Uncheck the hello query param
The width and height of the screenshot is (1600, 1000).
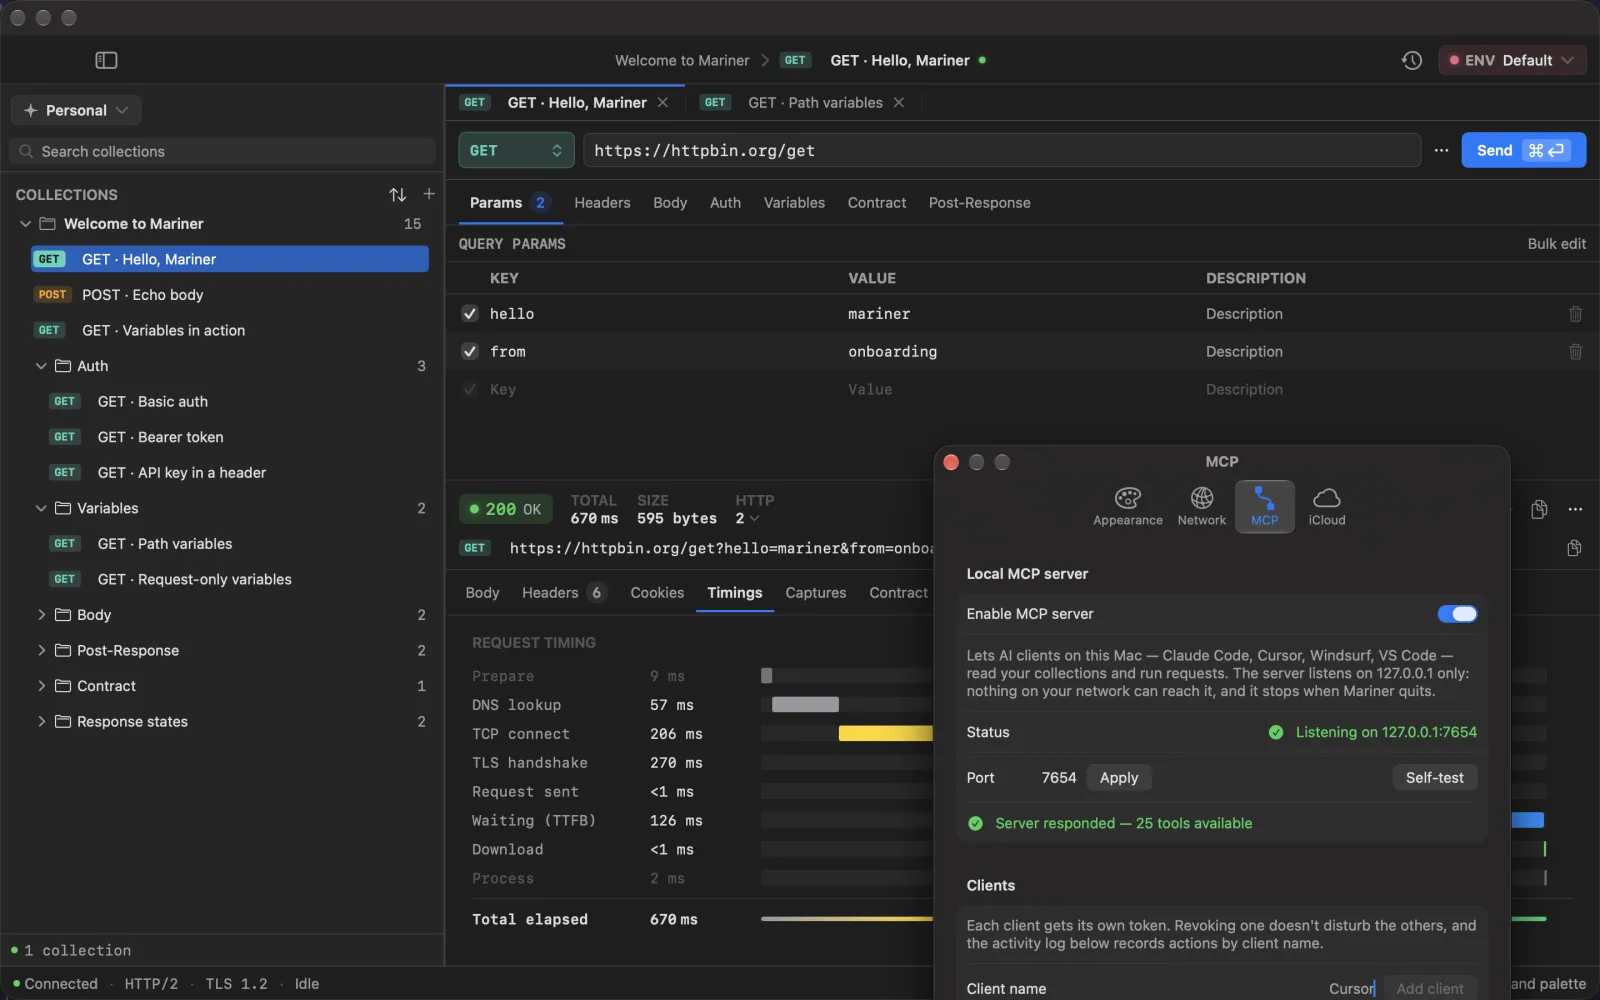pyautogui.click(x=470, y=314)
